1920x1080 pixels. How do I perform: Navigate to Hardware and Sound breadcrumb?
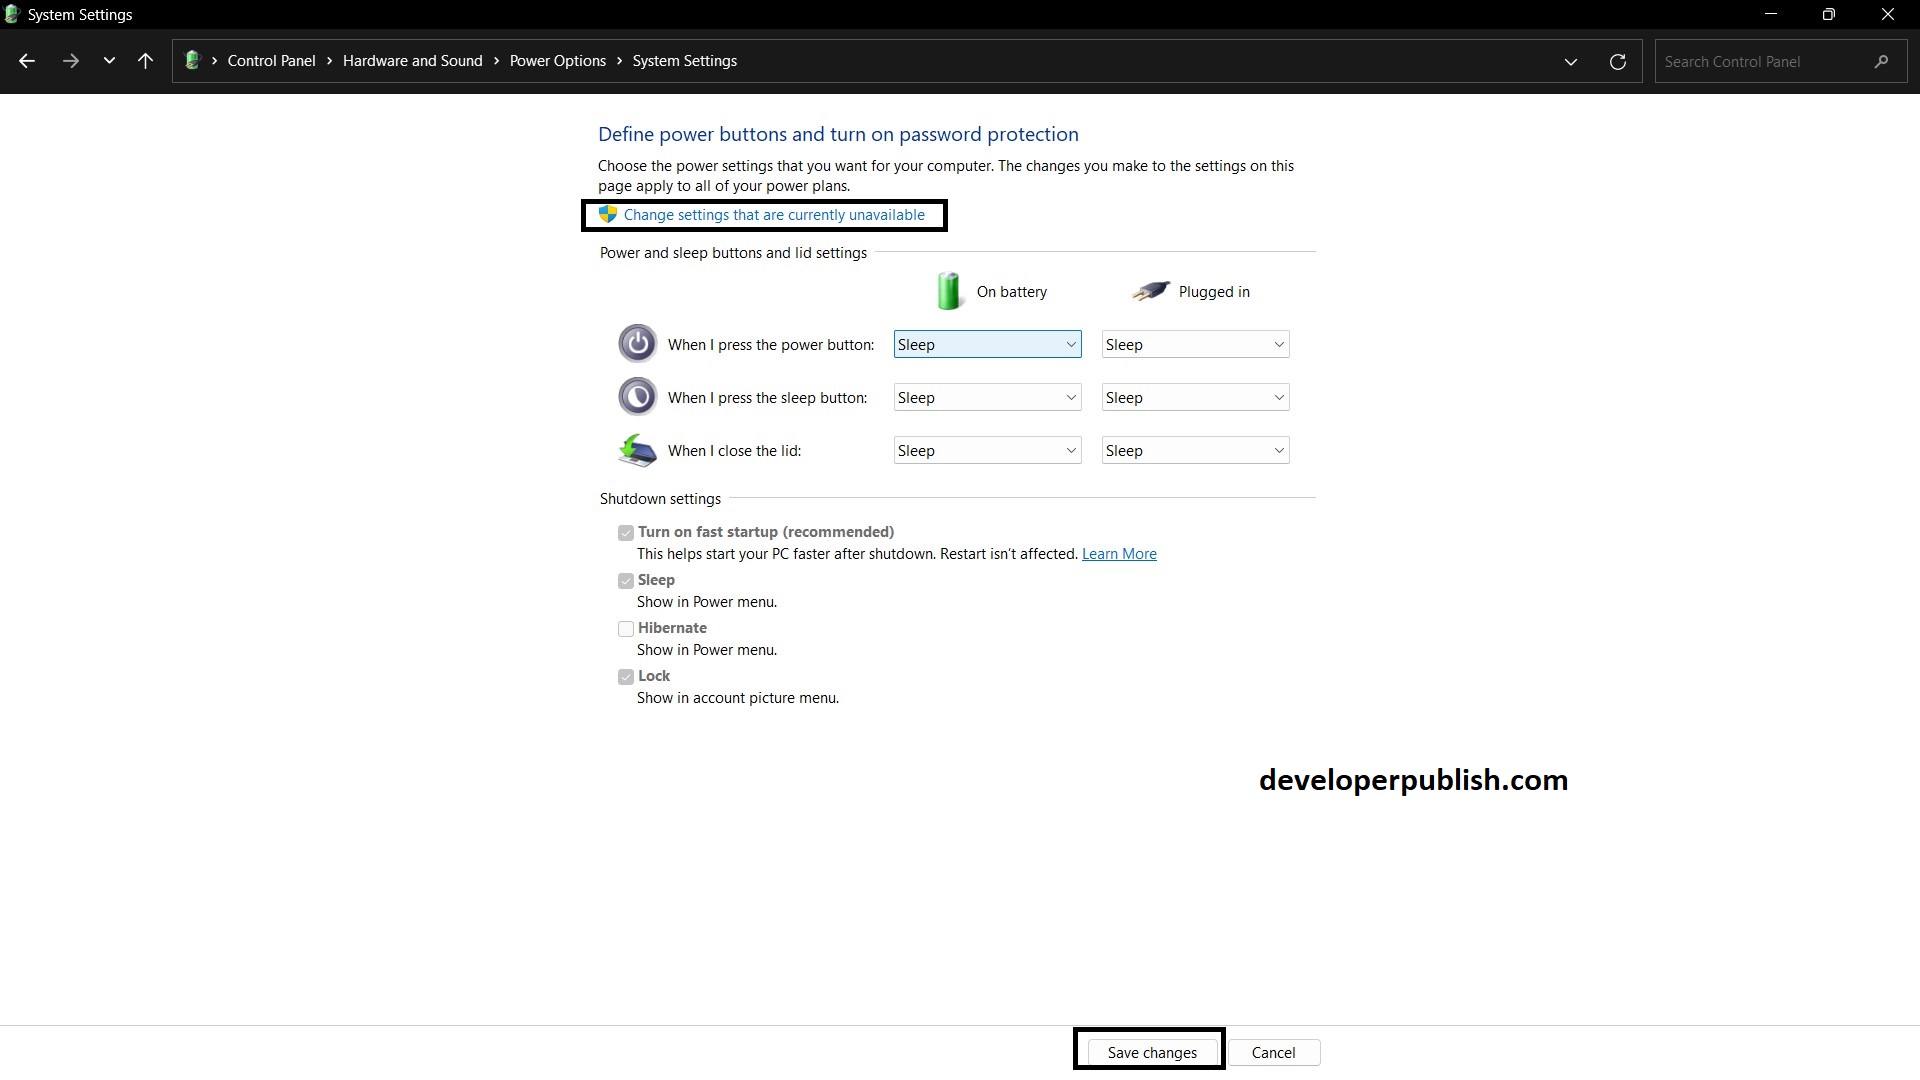[411, 60]
